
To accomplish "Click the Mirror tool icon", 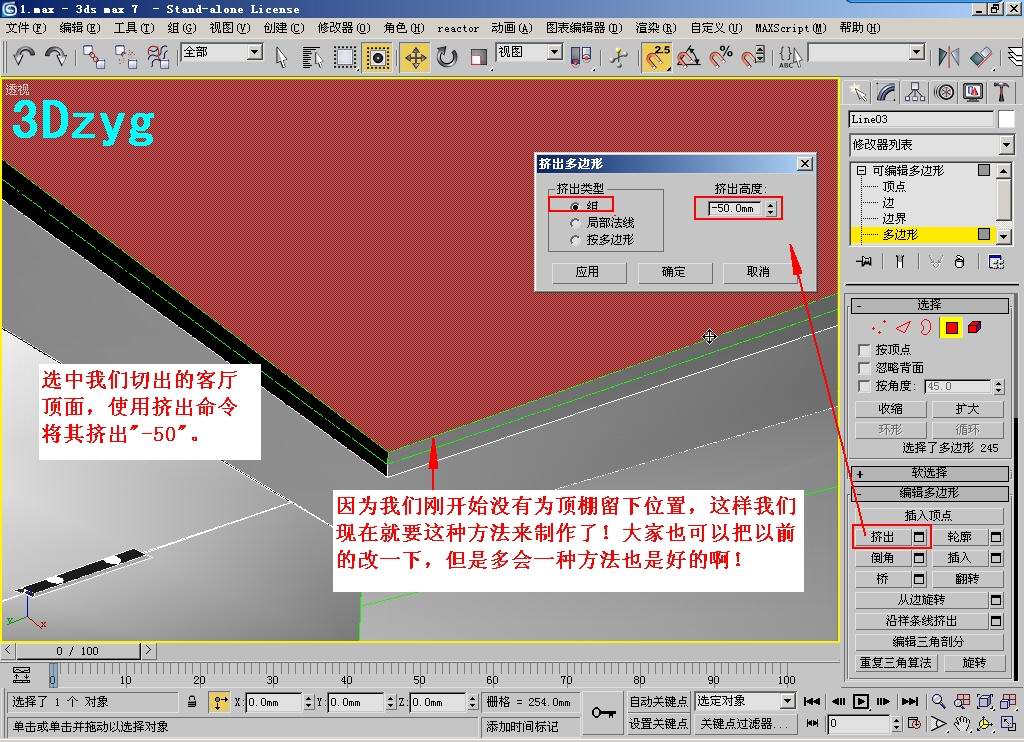I will pyautogui.click(x=948, y=57).
